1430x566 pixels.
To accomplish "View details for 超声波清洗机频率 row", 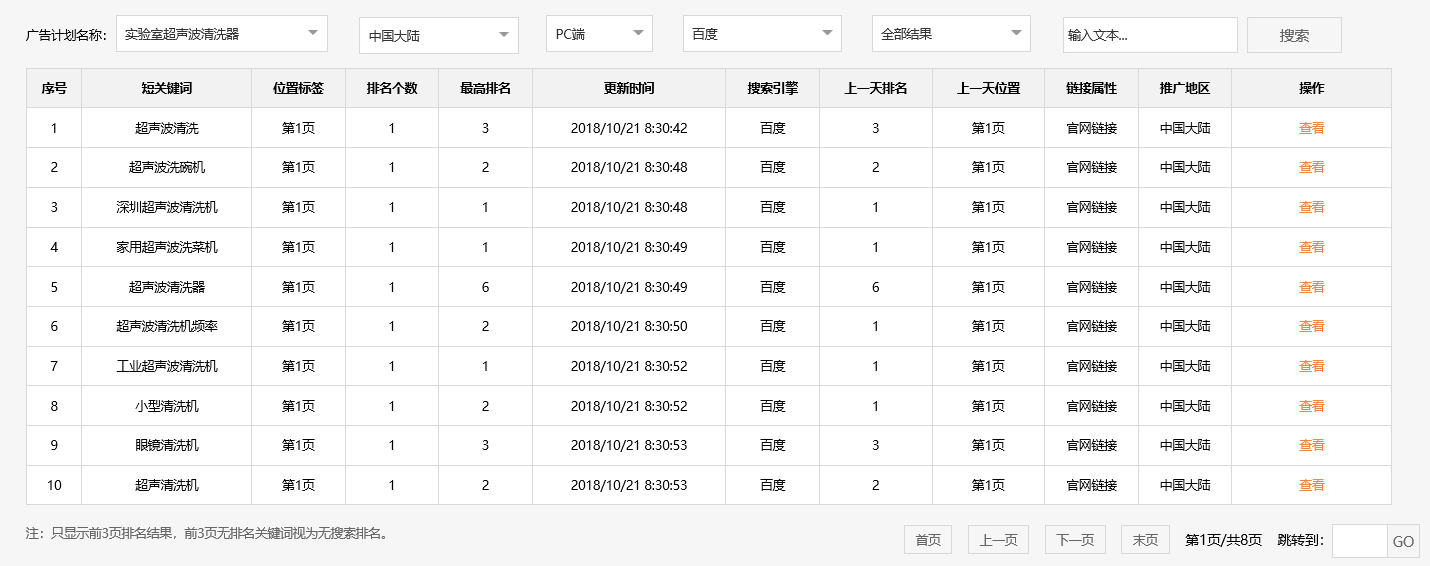I will click(1311, 326).
